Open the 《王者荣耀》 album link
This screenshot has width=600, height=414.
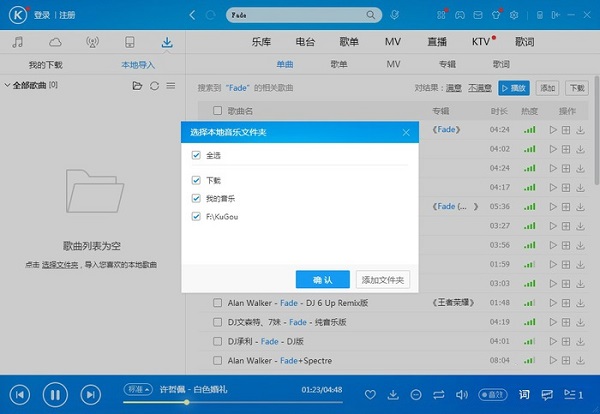coord(453,303)
